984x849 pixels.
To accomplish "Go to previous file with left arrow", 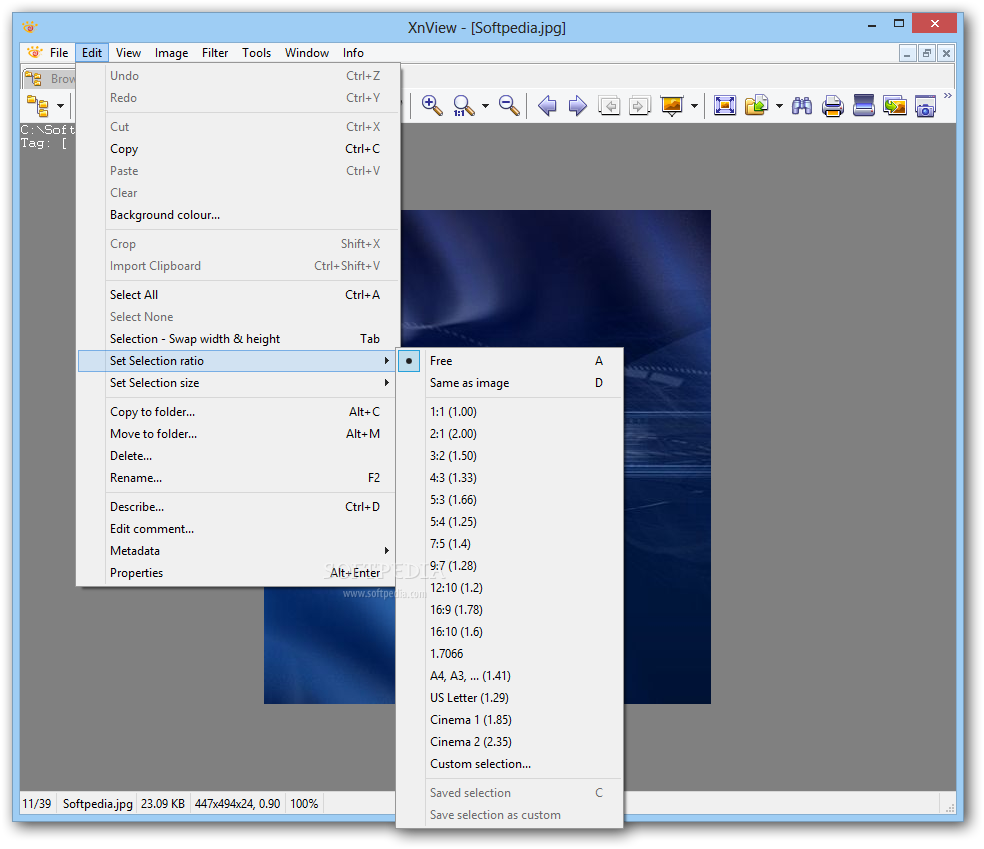I will pyautogui.click(x=547, y=105).
